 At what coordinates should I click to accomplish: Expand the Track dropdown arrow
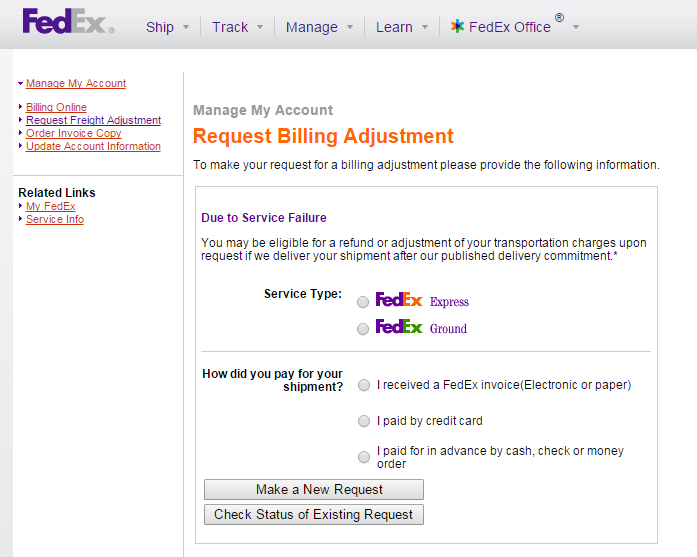click(x=260, y=27)
